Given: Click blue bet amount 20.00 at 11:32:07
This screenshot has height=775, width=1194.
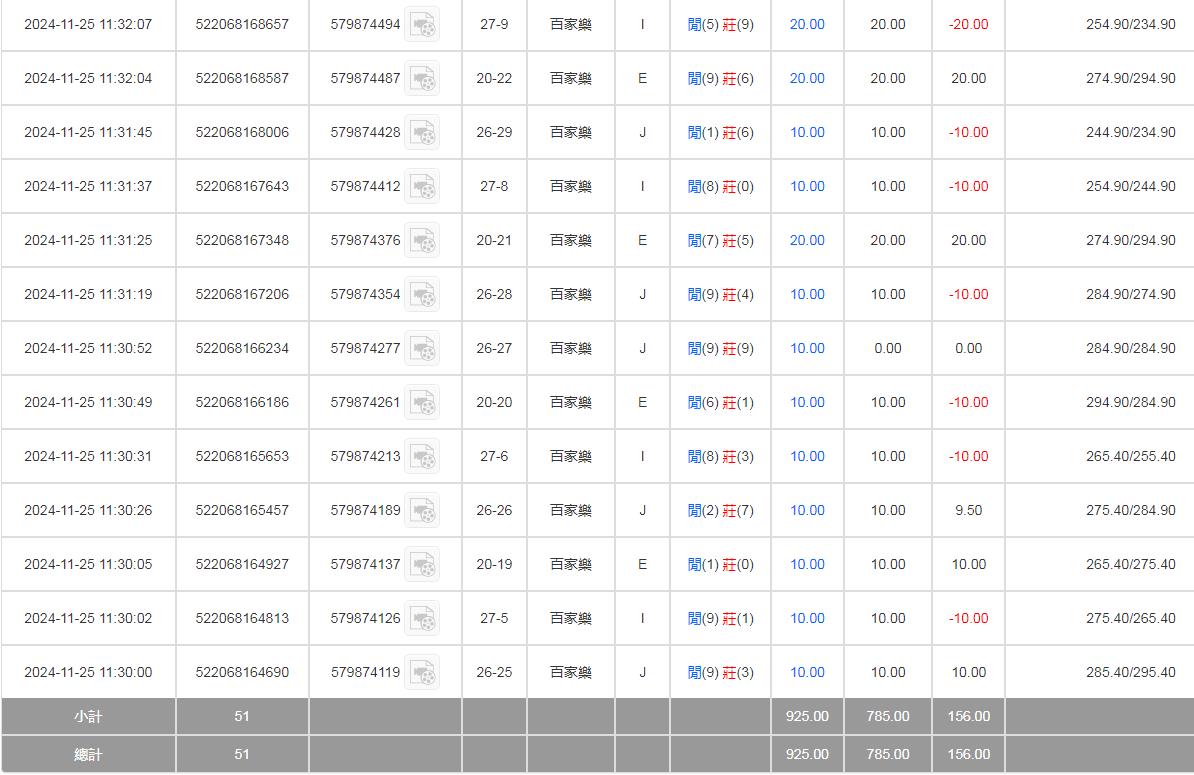Looking at the screenshot, I should pyautogui.click(x=807, y=24).
